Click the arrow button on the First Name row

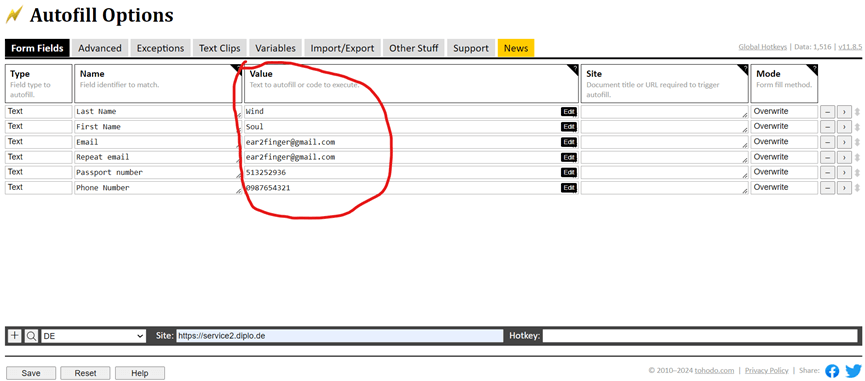(845, 127)
